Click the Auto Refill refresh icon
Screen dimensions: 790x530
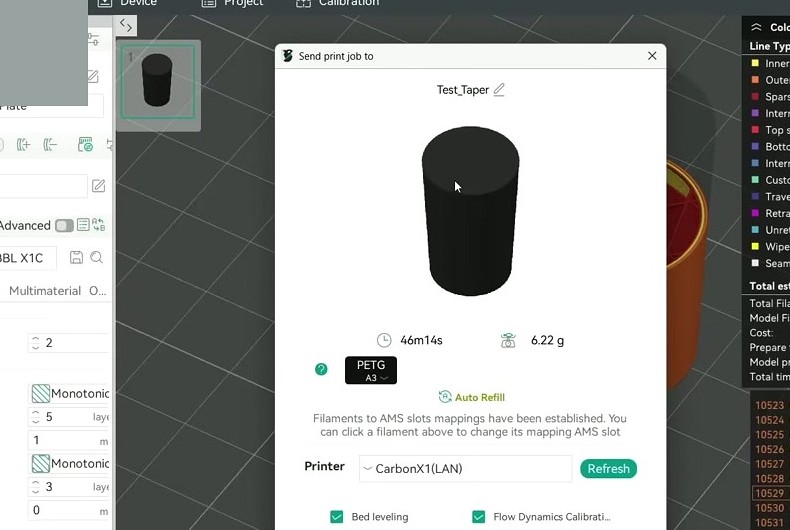click(445, 397)
